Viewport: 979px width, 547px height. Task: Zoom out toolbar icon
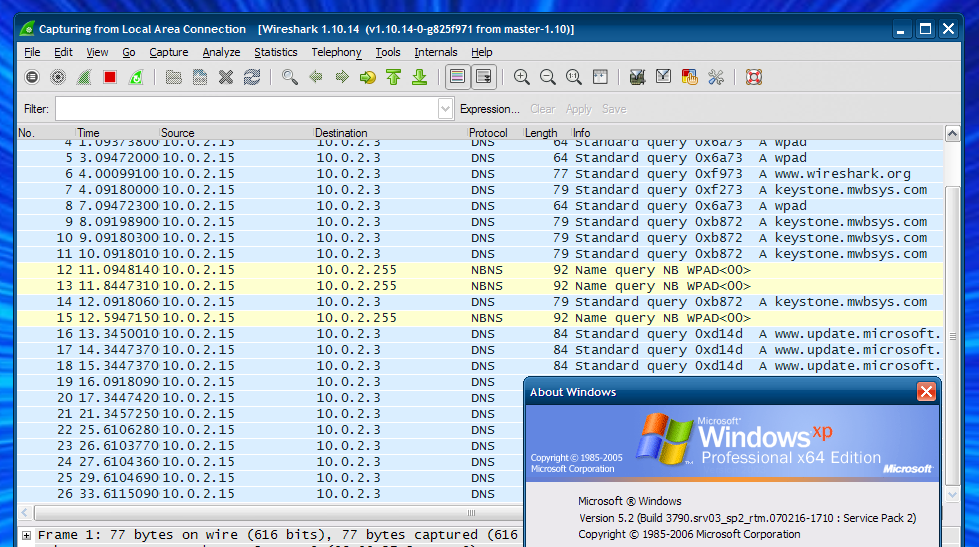[548, 77]
